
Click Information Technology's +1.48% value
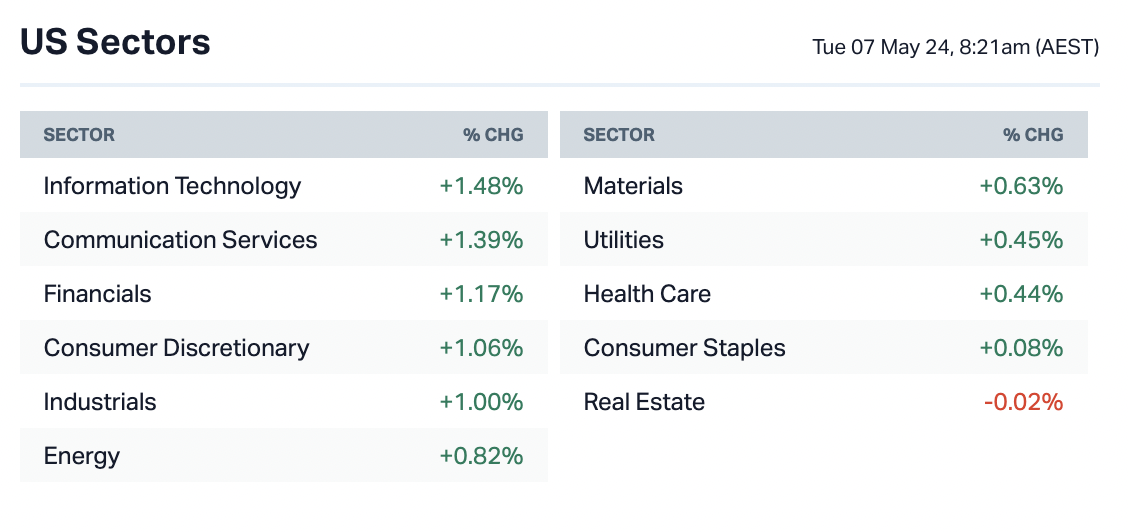coord(481,186)
